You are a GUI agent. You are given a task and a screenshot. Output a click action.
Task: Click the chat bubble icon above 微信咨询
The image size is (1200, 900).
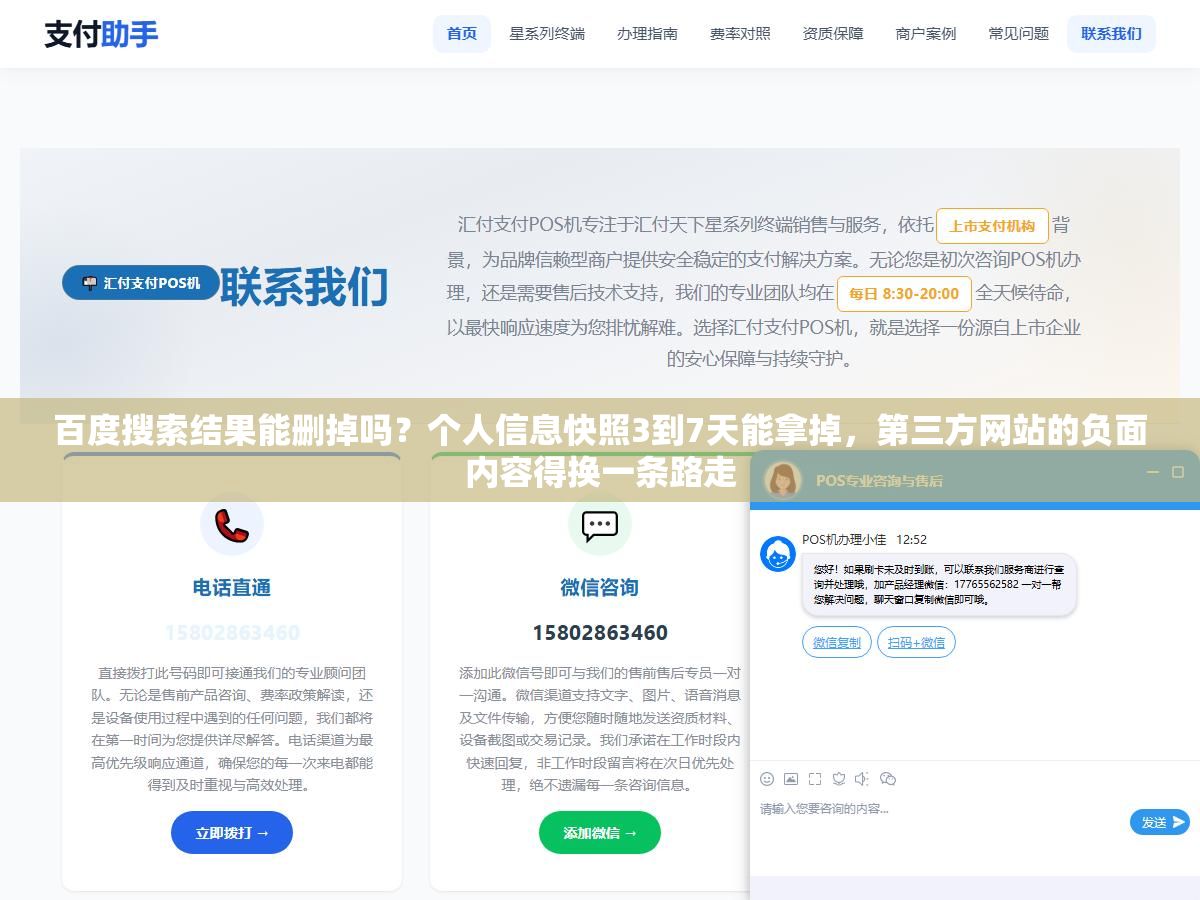(x=599, y=524)
